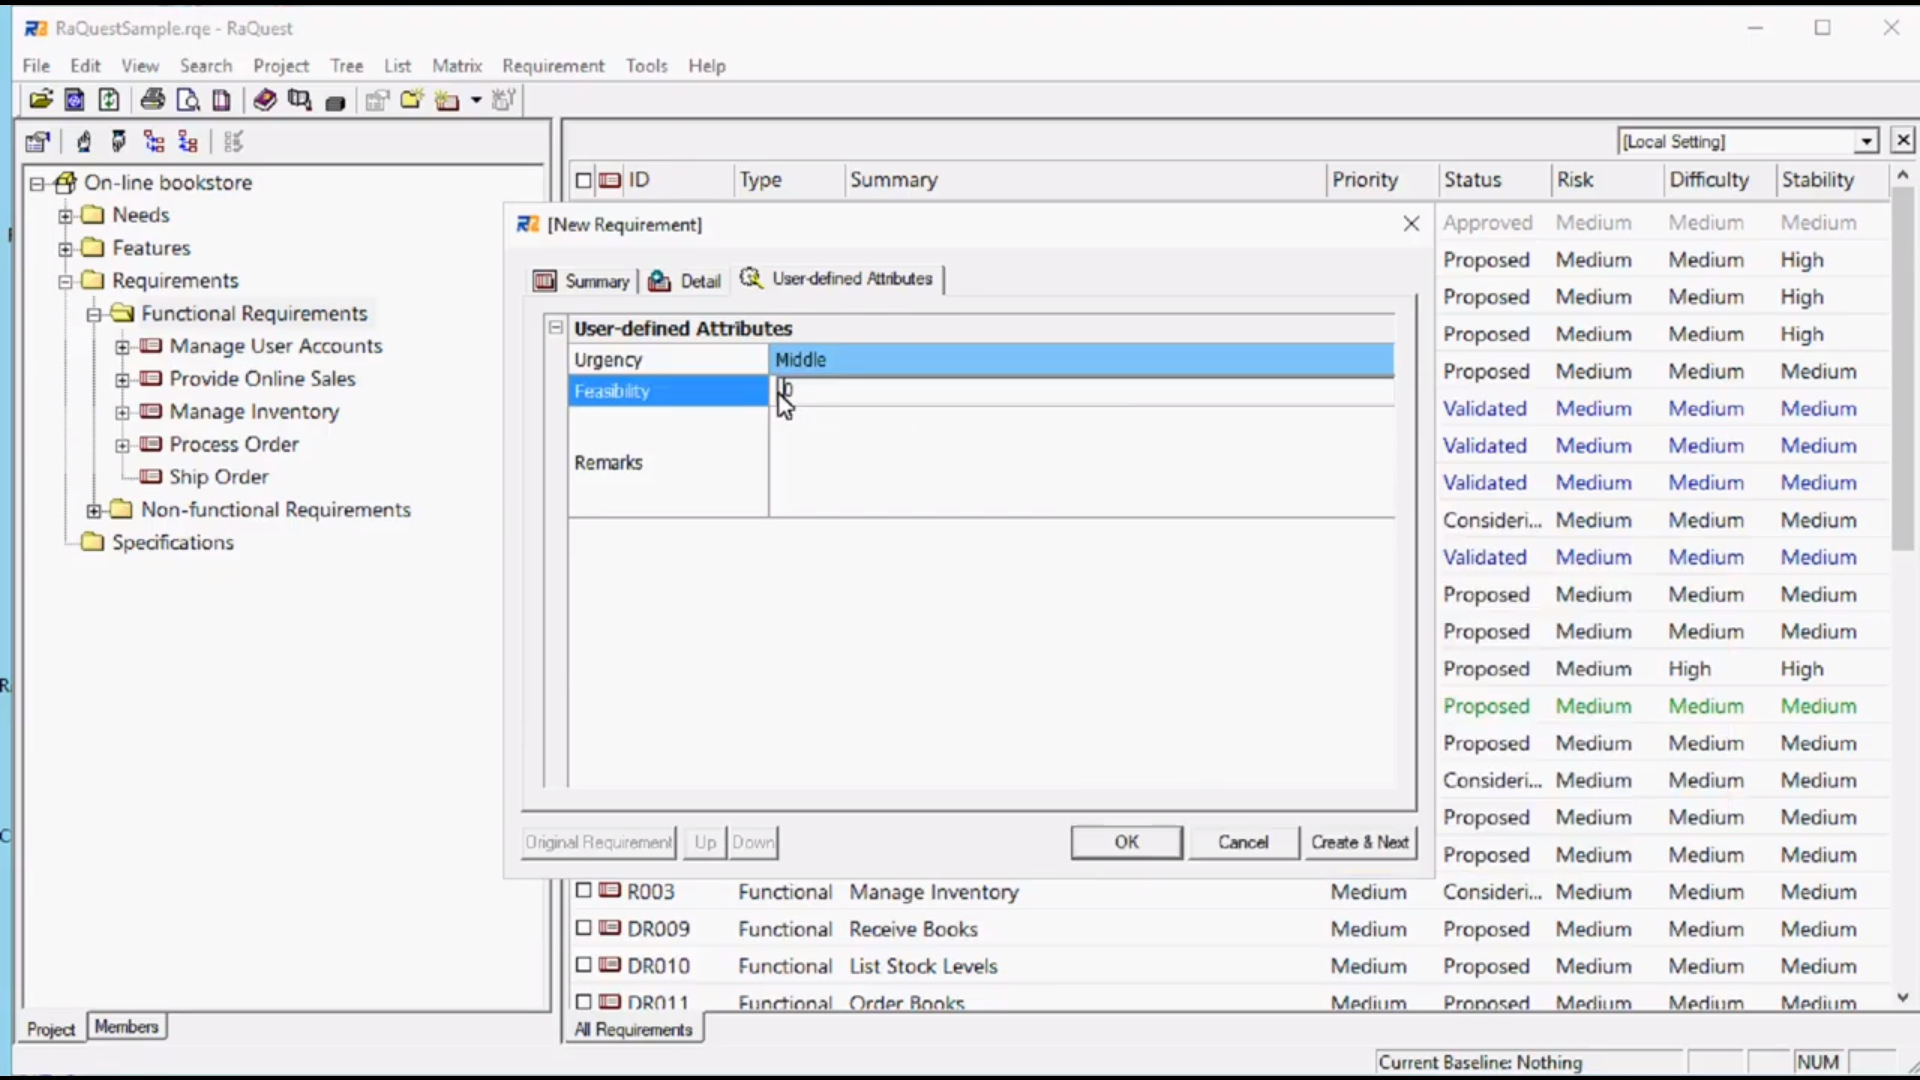Screen dimensions: 1920x1080
Task: Toggle the select-all checkbox in ID header
Action: pyautogui.click(x=584, y=181)
